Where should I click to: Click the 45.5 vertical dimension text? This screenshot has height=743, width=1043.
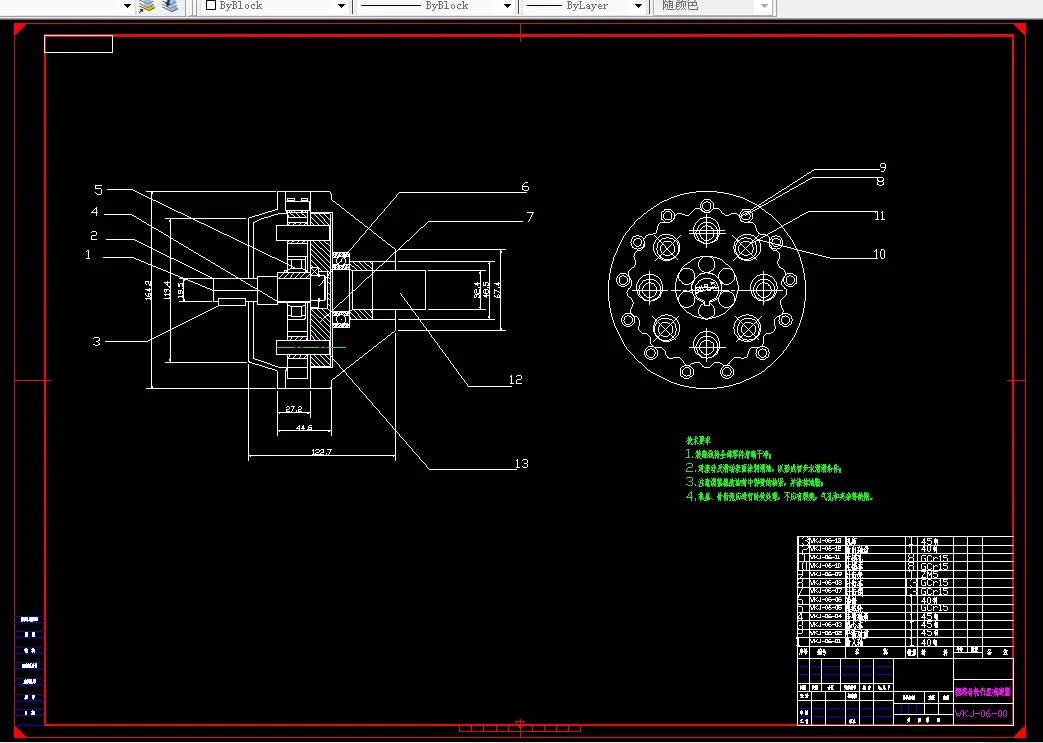[x=486, y=290]
